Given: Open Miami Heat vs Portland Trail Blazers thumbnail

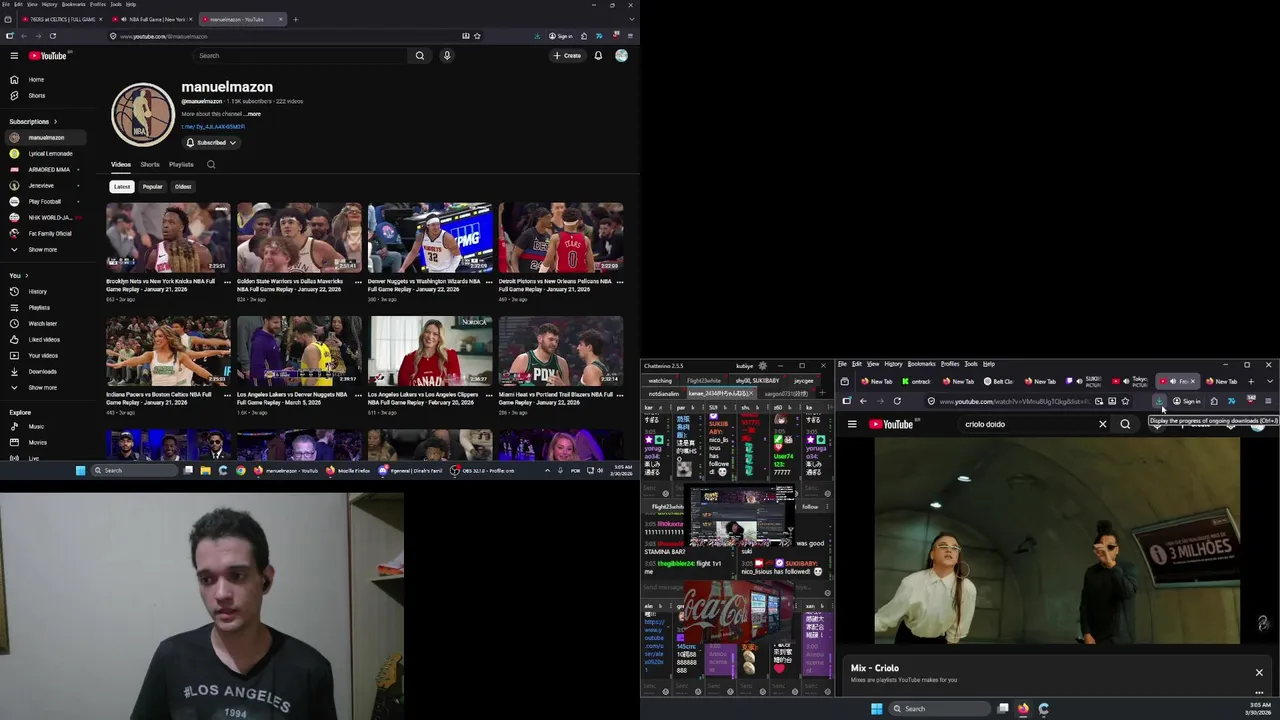Looking at the screenshot, I should tap(561, 351).
